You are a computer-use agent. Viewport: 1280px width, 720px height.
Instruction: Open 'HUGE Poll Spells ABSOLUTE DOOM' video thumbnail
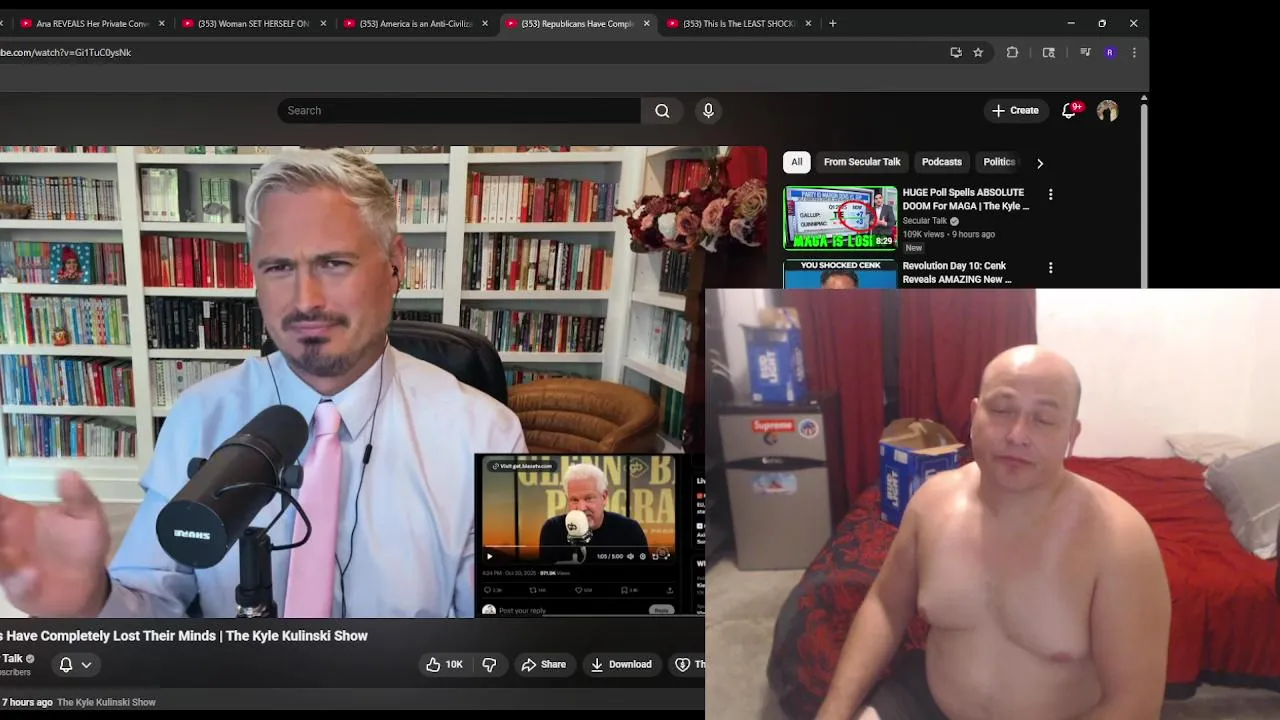(x=840, y=217)
